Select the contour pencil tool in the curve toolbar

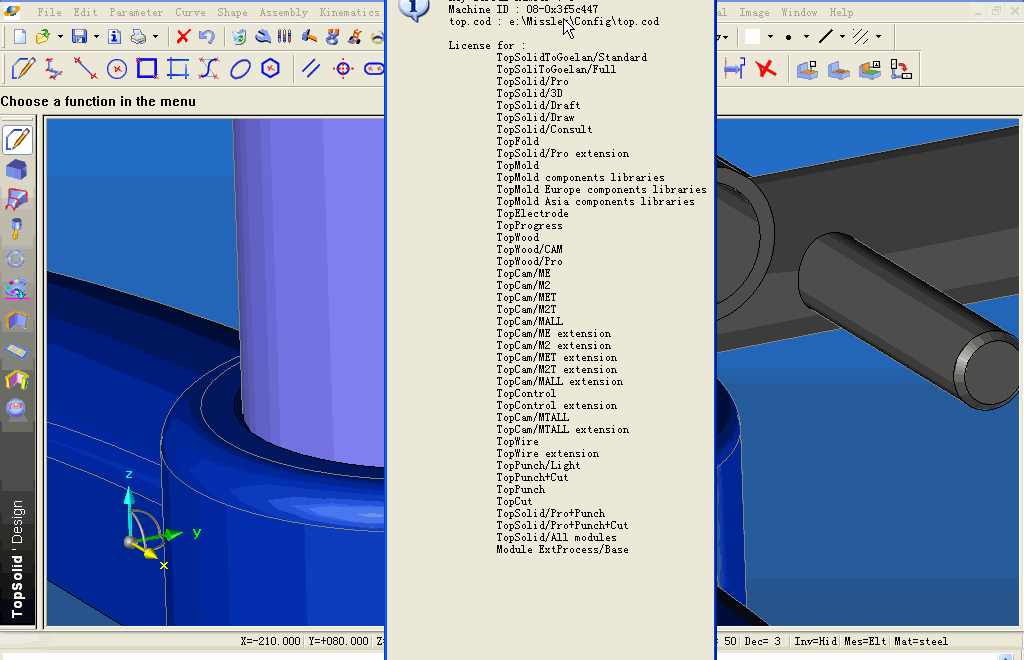[x=23, y=69]
